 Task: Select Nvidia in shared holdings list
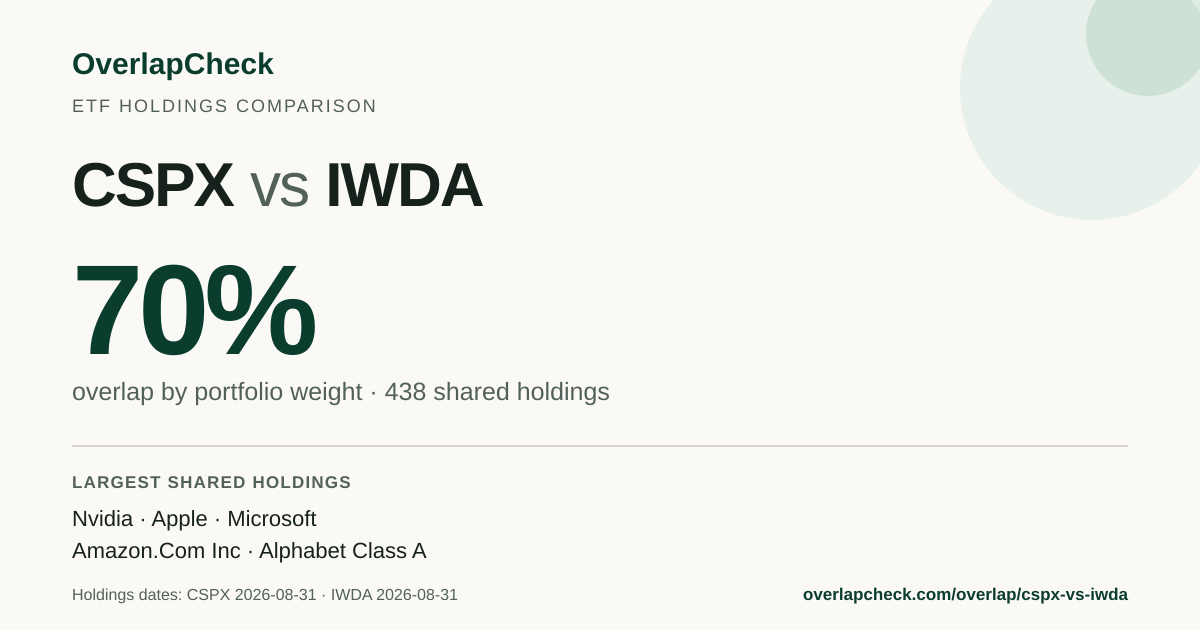point(102,519)
